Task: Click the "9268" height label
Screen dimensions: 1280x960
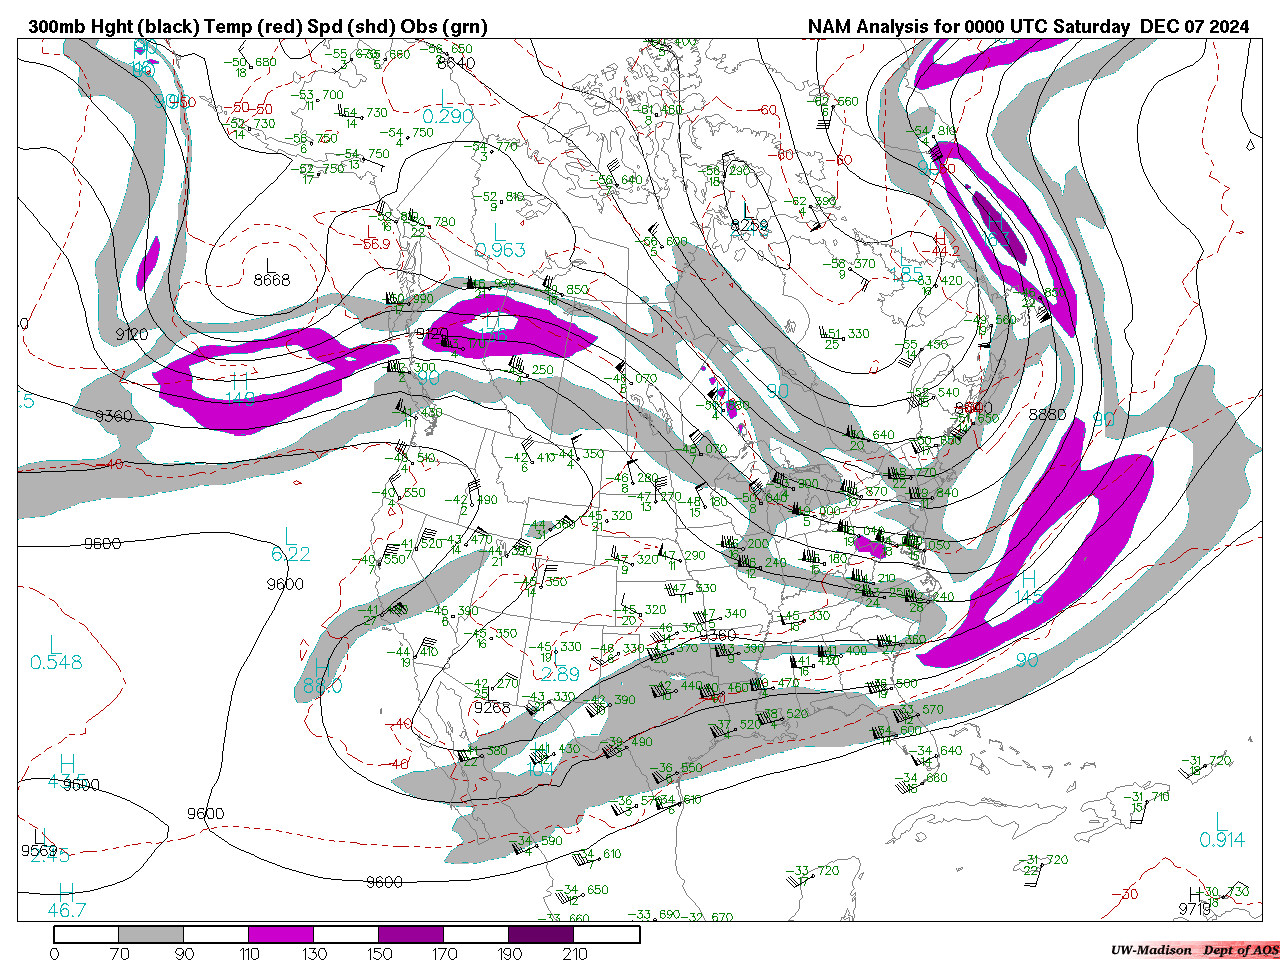Action: pos(492,707)
